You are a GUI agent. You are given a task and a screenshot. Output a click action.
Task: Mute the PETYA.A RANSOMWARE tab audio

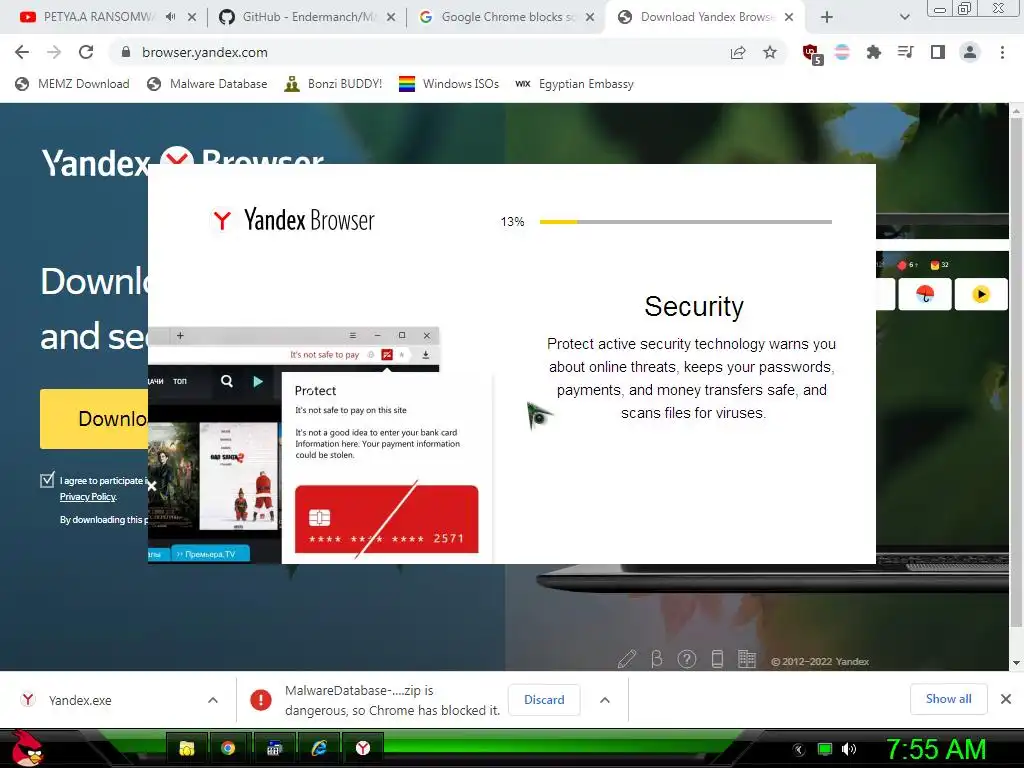point(170,17)
